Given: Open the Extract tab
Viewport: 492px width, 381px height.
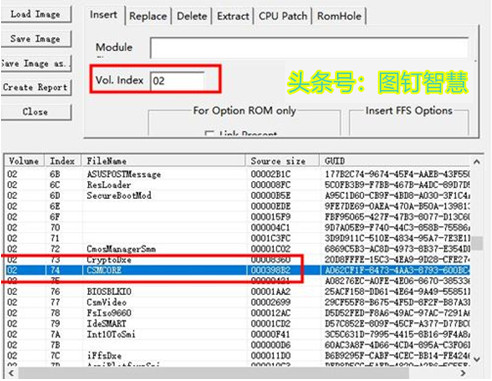Looking at the screenshot, I should [x=233, y=16].
